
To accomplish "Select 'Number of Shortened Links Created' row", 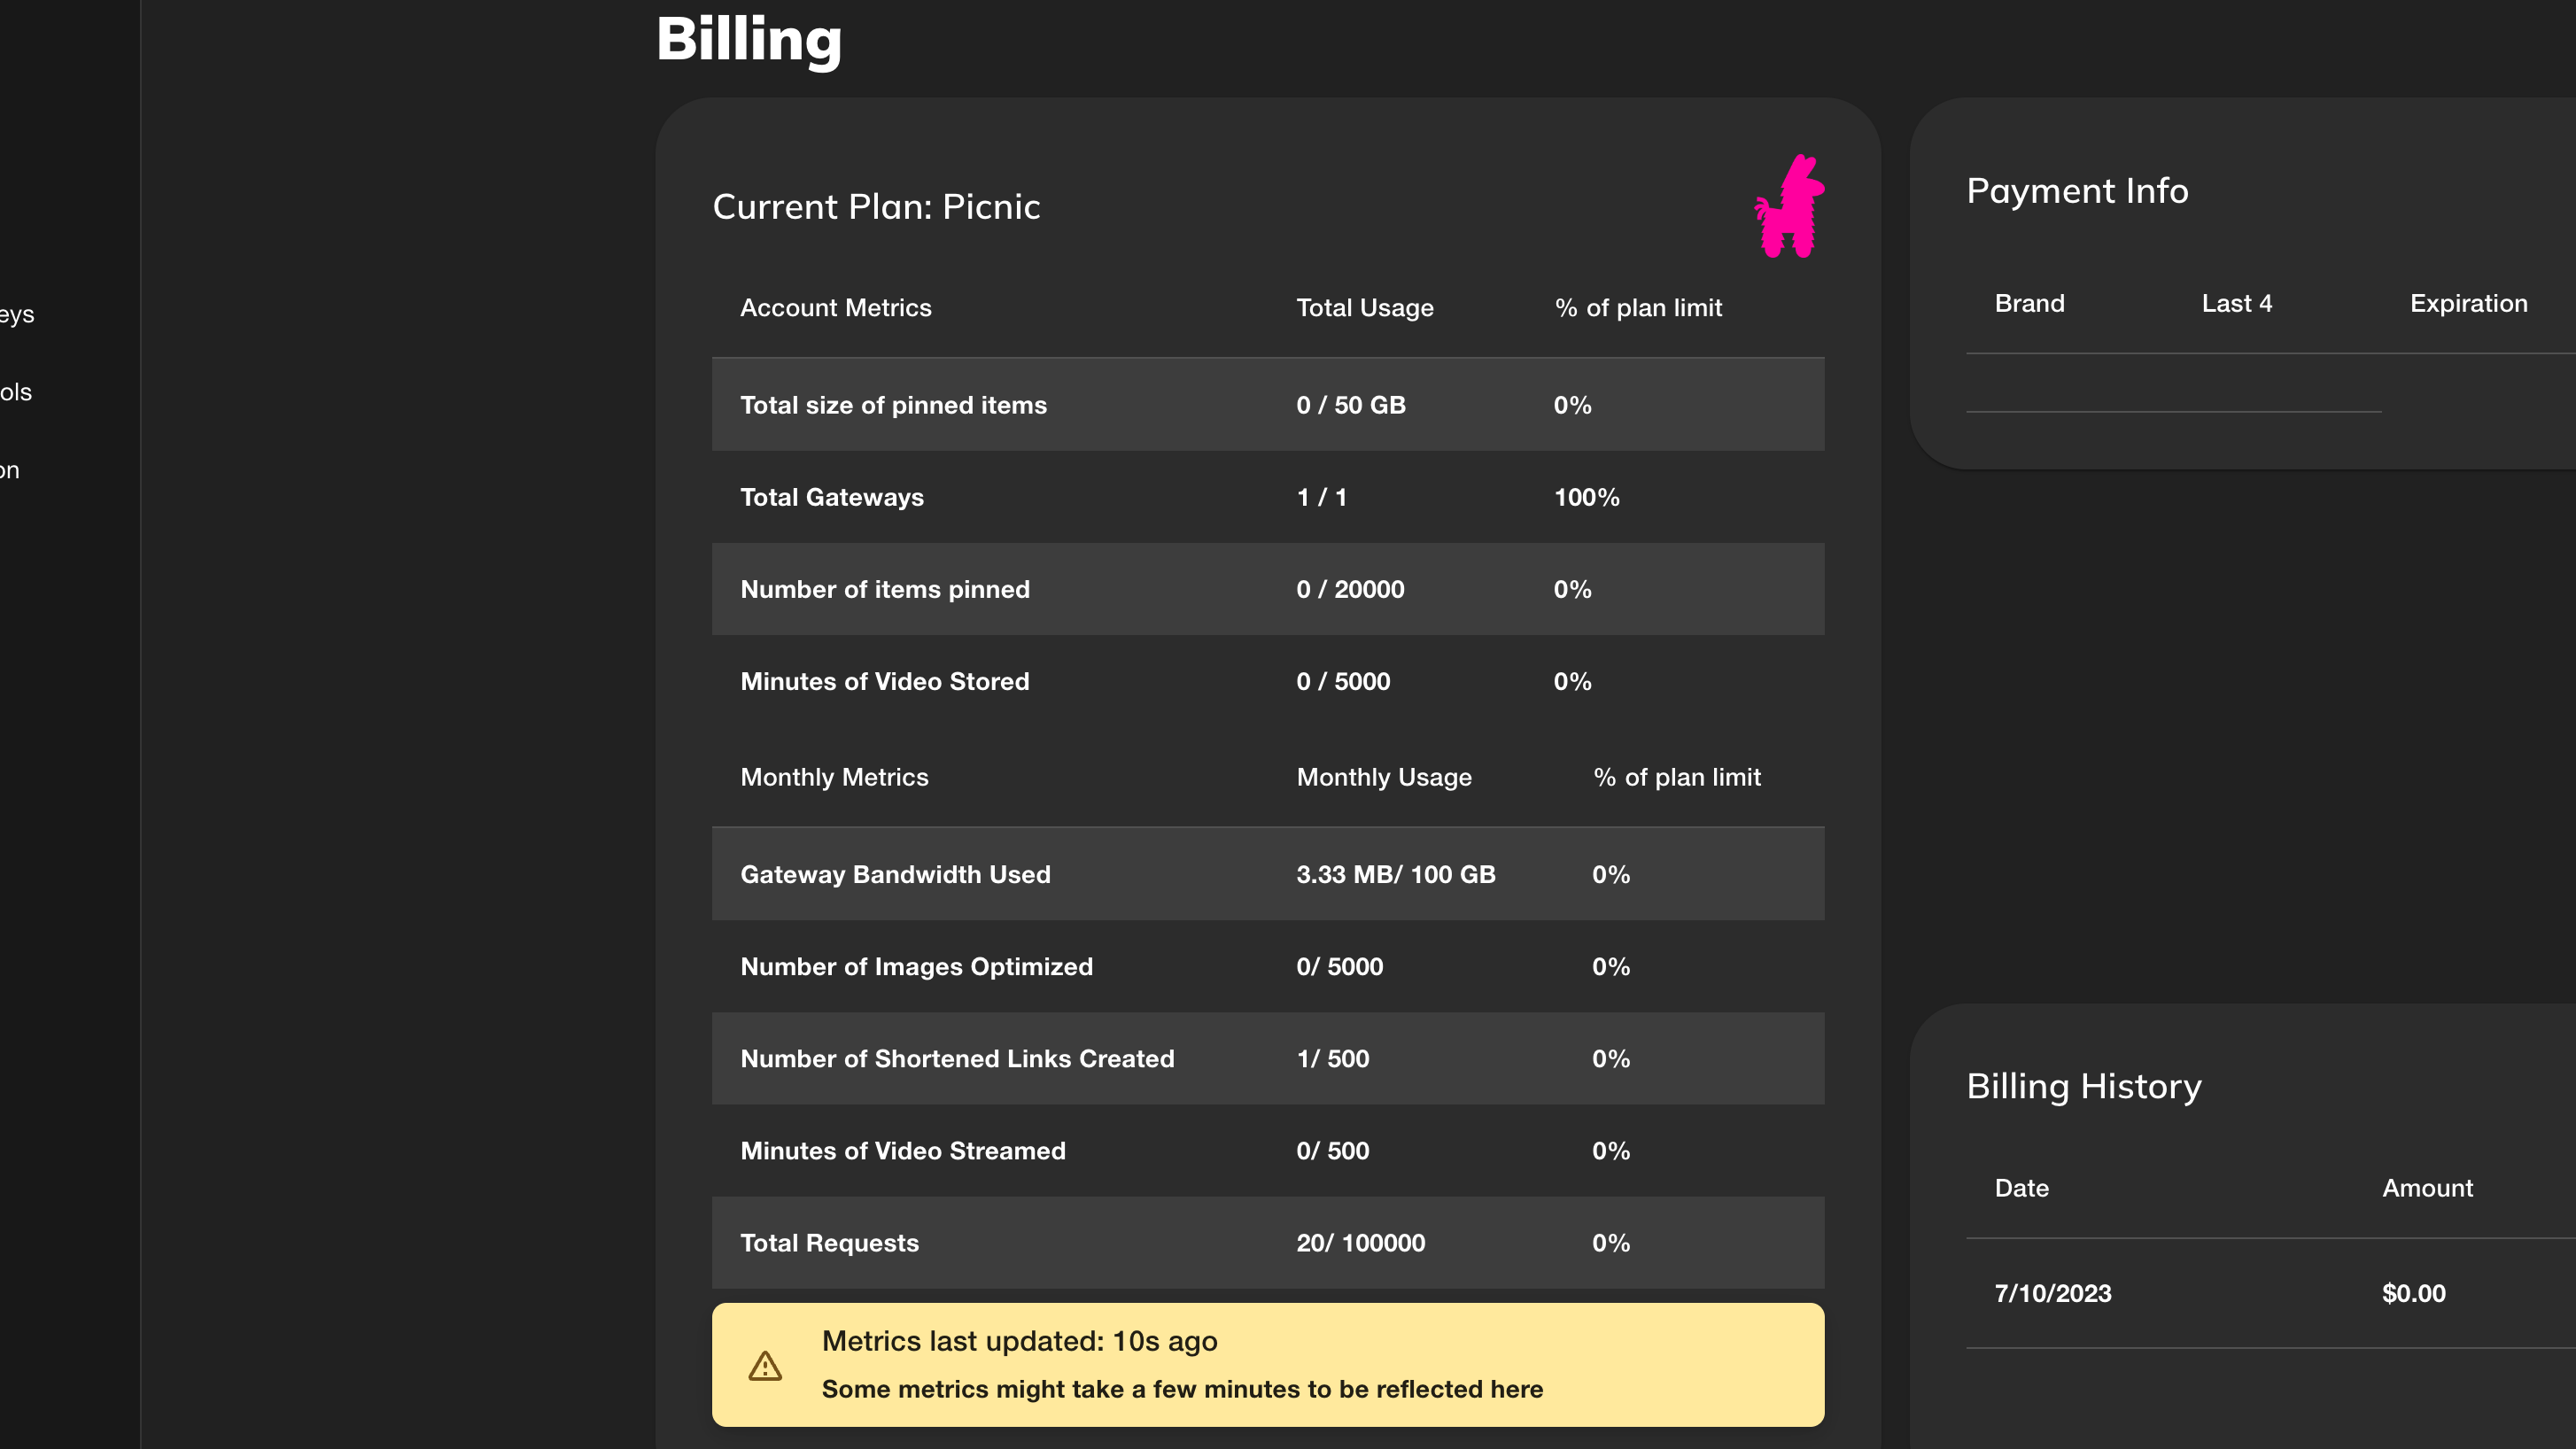I will 957,1058.
